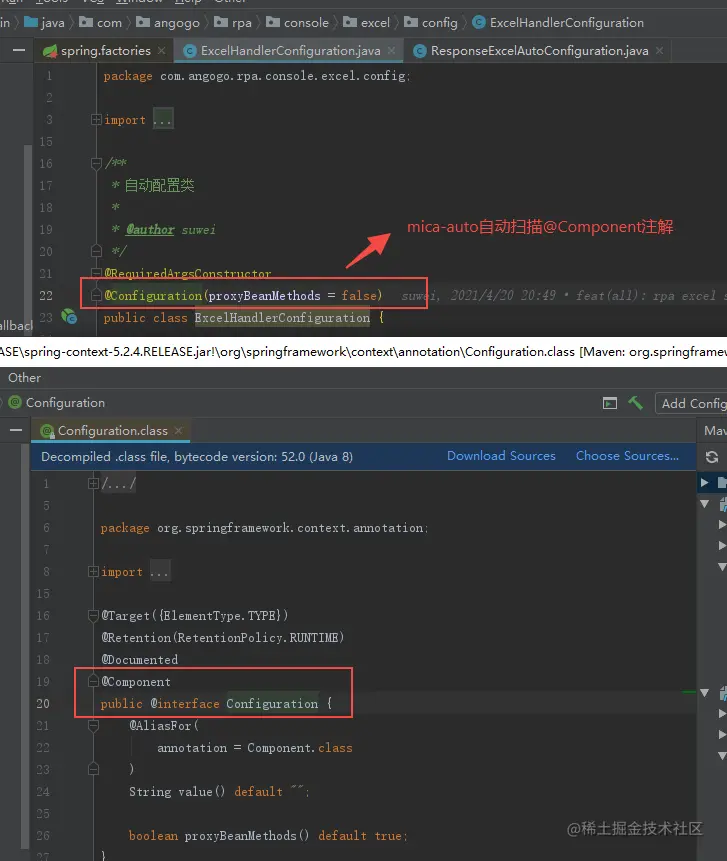Click Add Configuration button
This screenshot has height=861, width=727.
click(692, 403)
